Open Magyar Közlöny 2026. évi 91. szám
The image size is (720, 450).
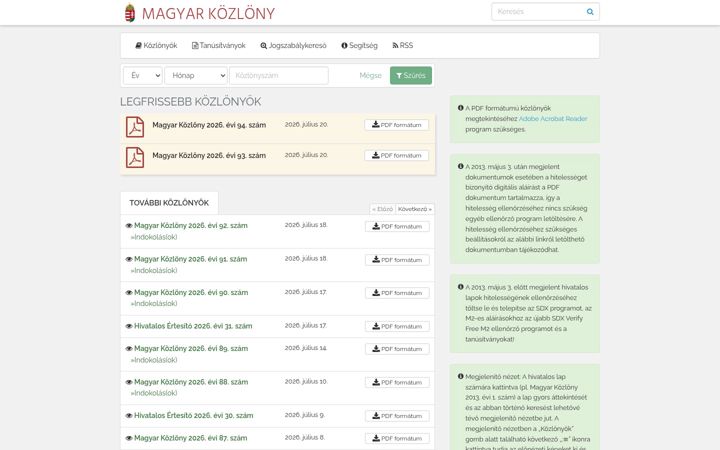[x=191, y=259]
